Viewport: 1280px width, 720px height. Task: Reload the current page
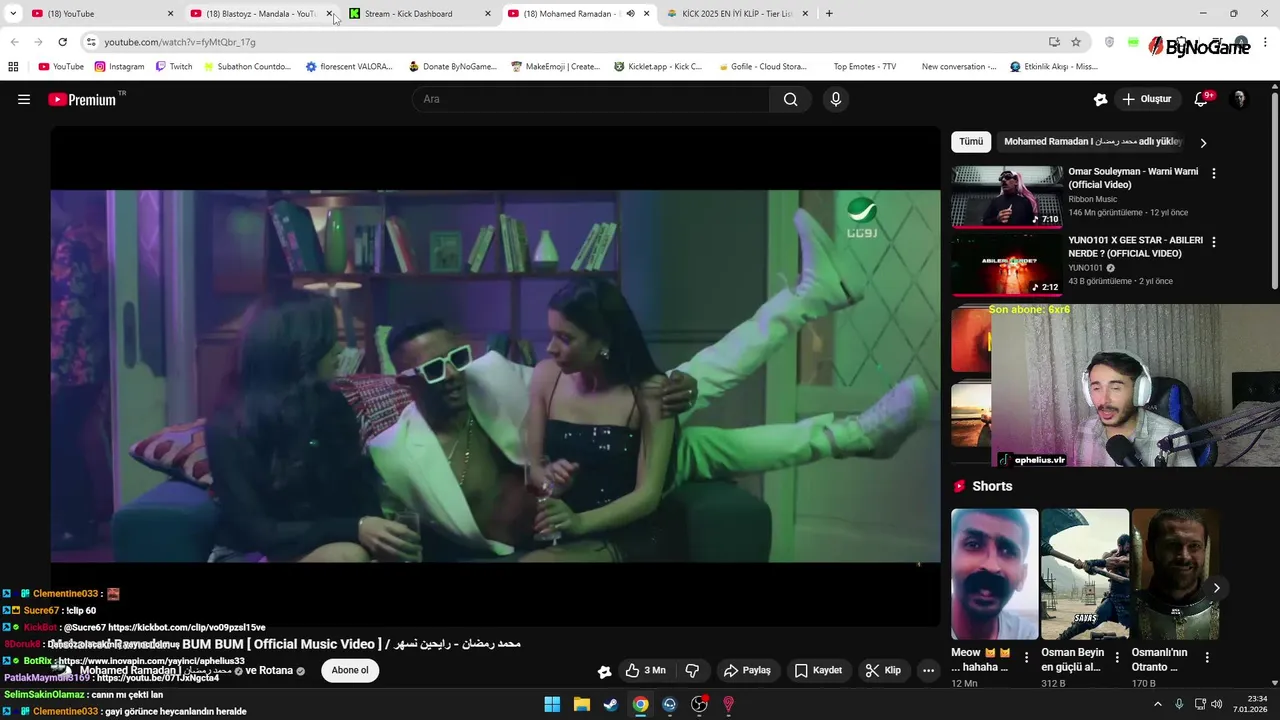click(x=62, y=42)
